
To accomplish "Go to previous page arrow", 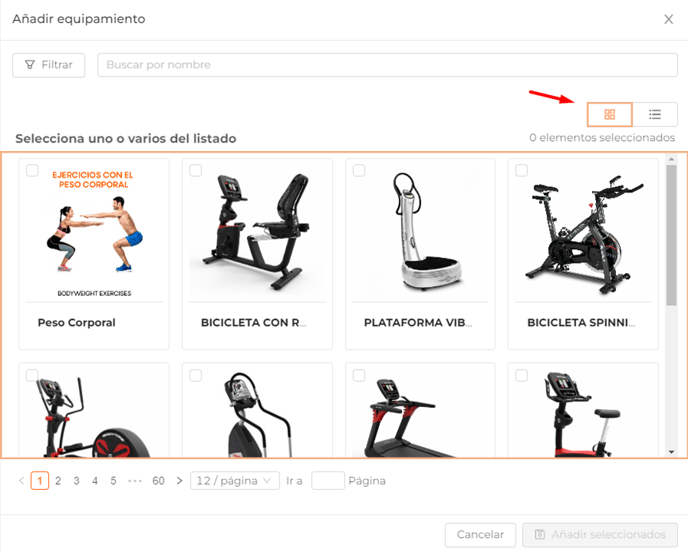I will click(22, 480).
